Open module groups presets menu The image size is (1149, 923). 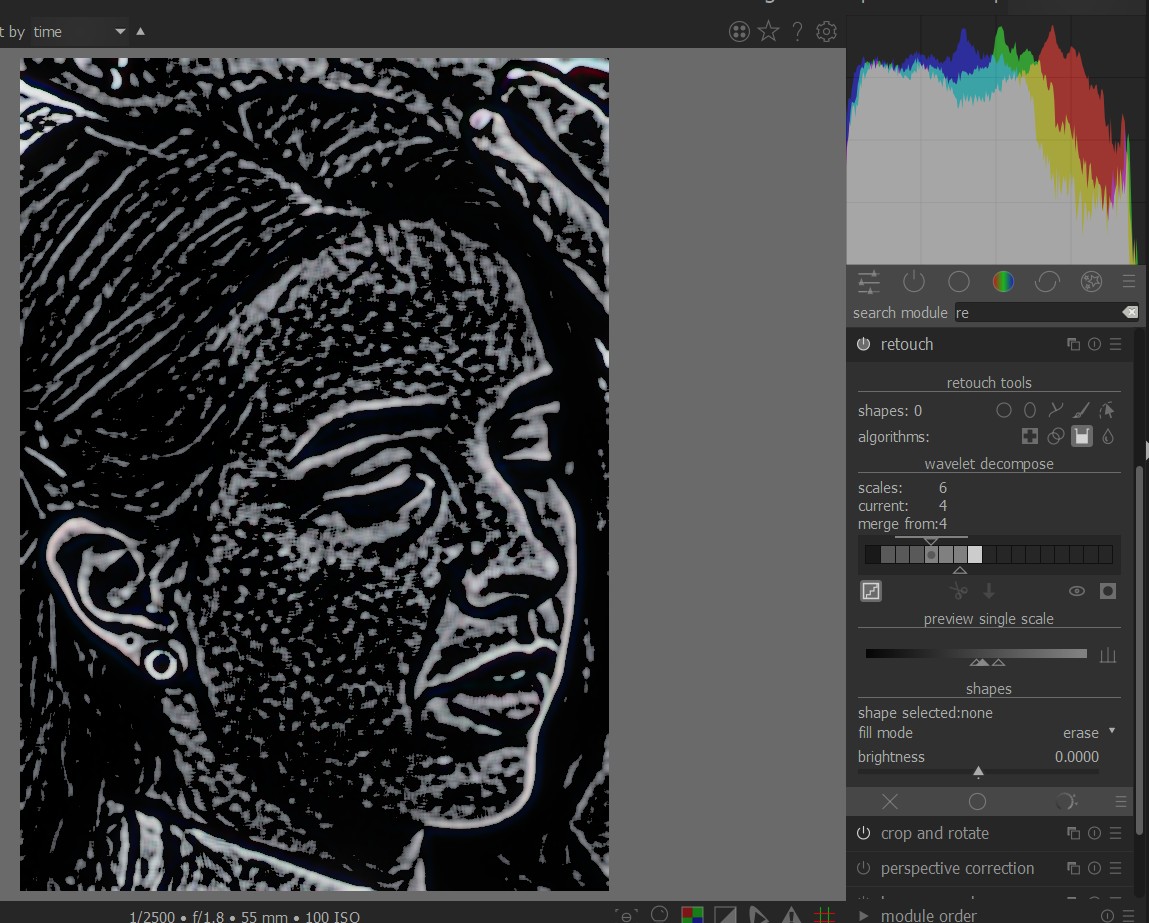tap(1128, 281)
